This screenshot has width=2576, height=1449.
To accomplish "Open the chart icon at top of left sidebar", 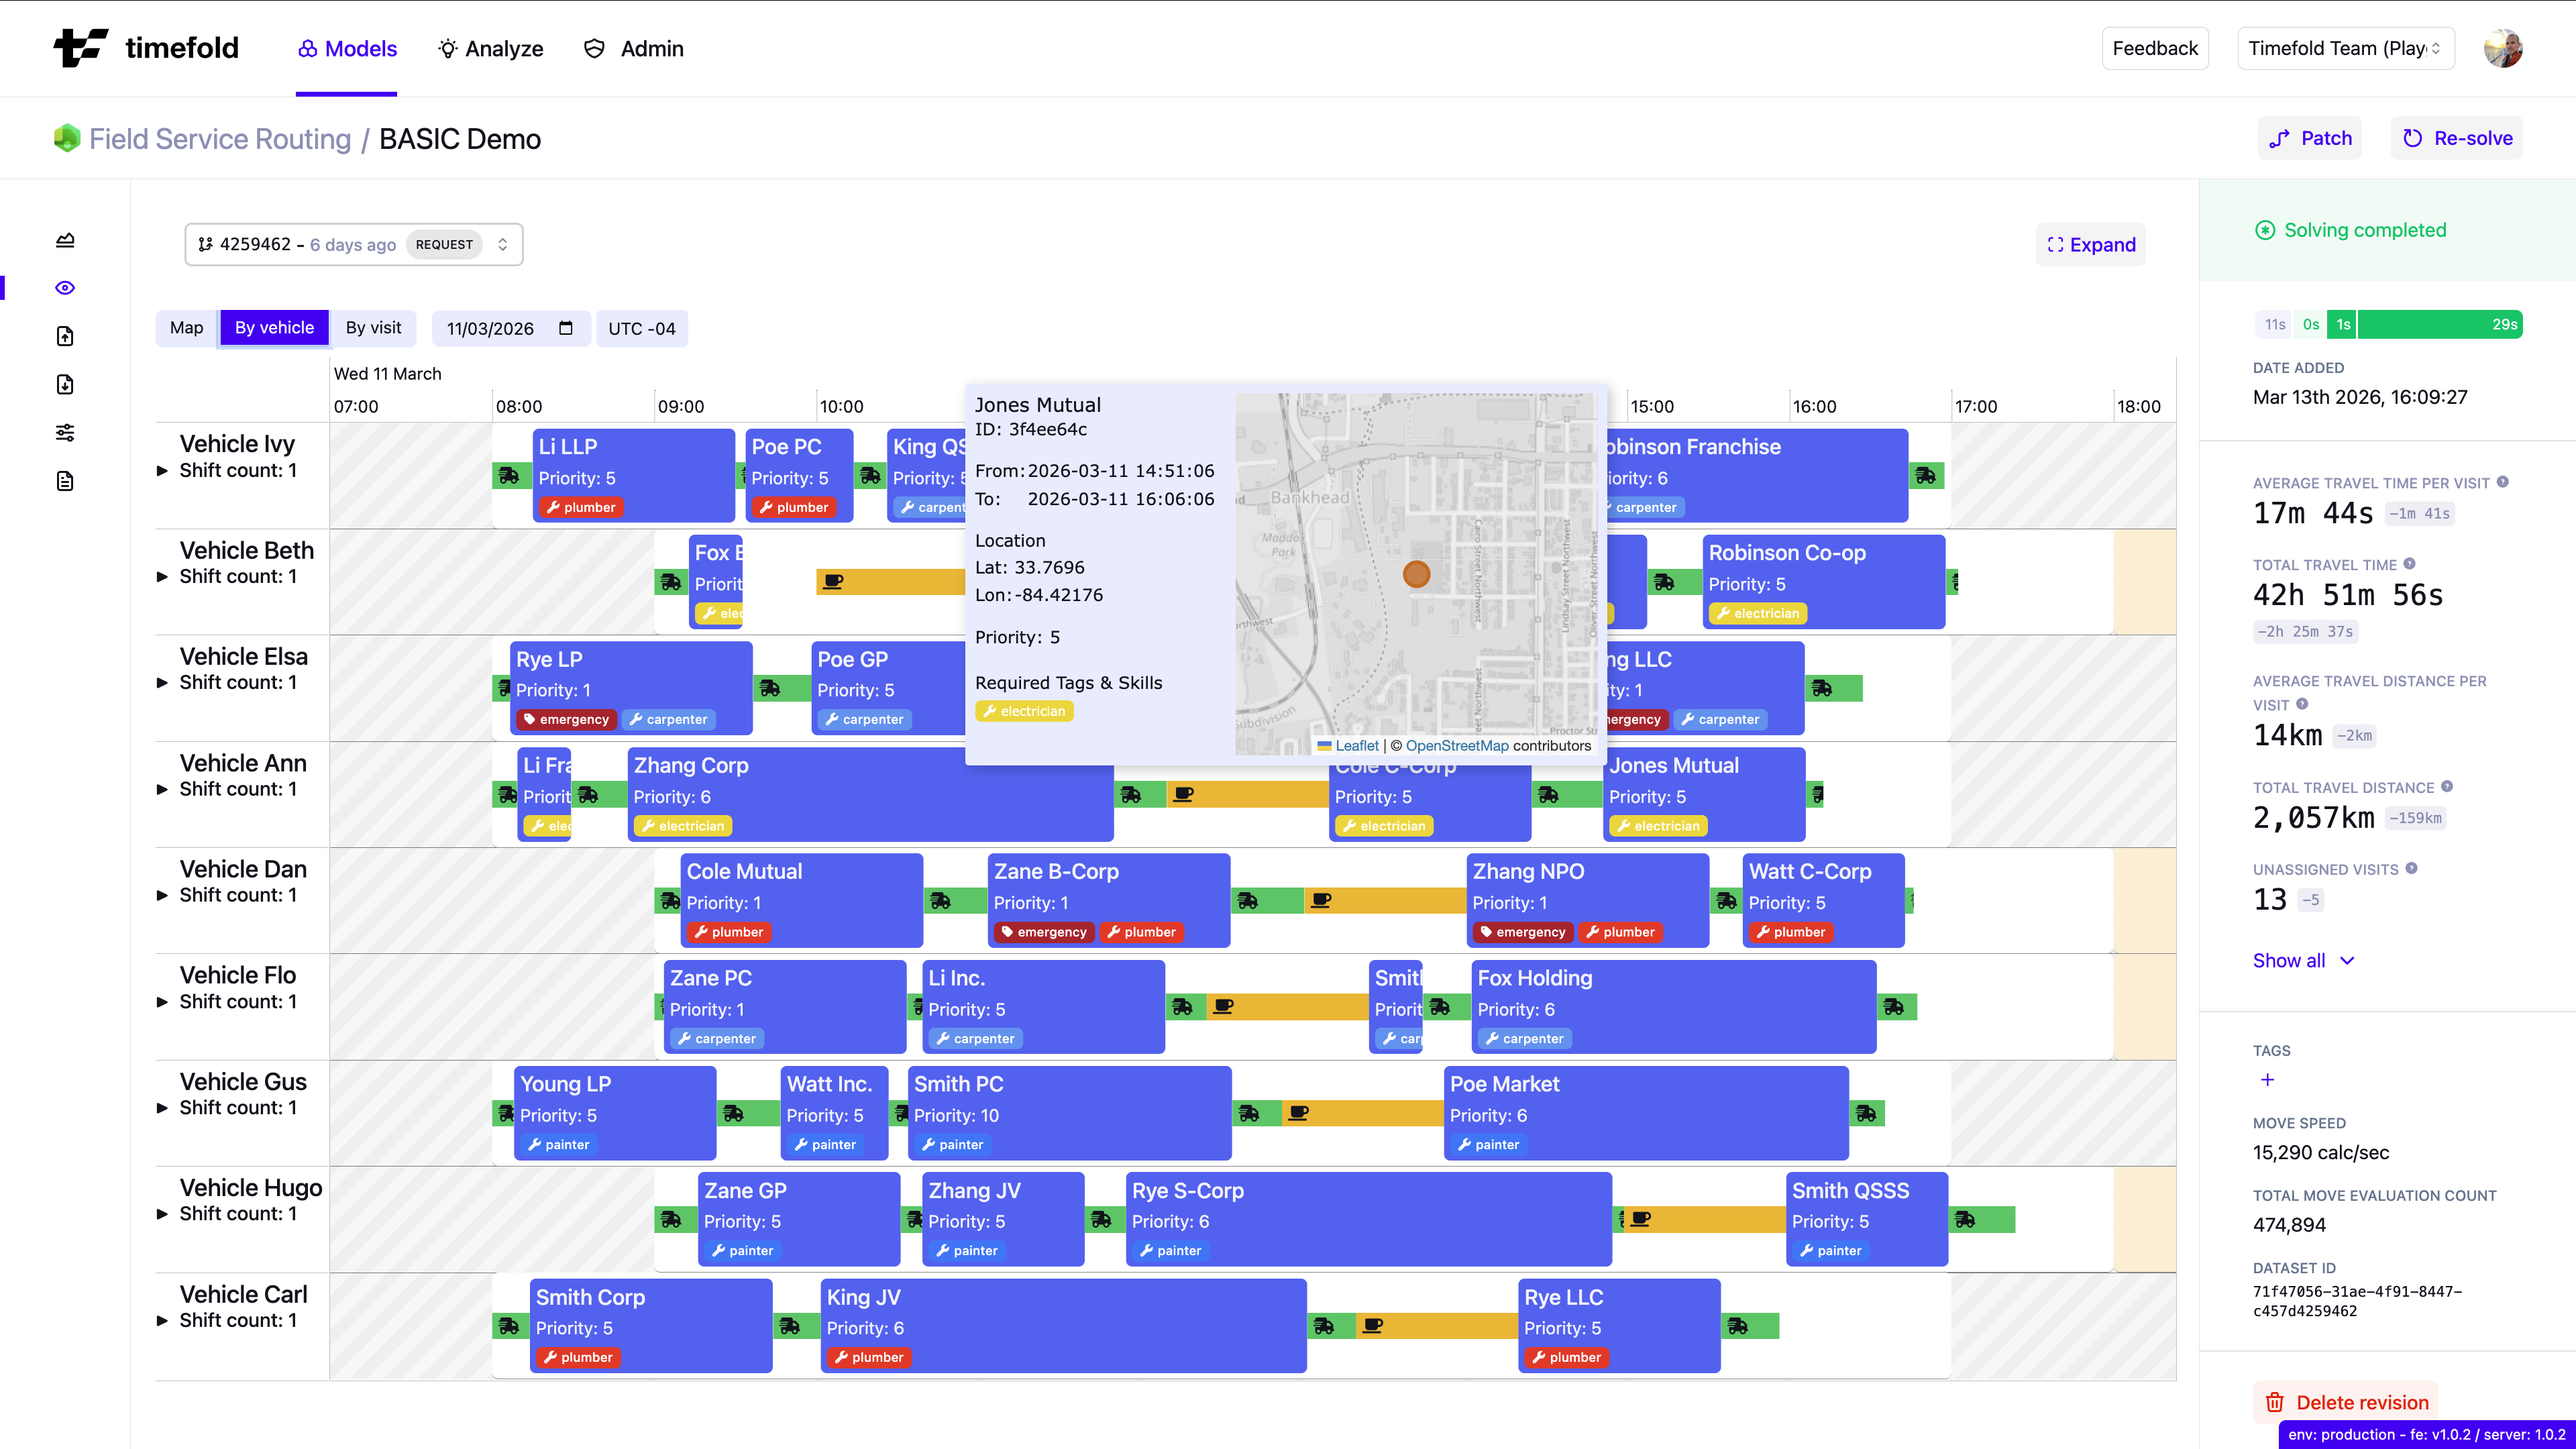I will [x=64, y=239].
